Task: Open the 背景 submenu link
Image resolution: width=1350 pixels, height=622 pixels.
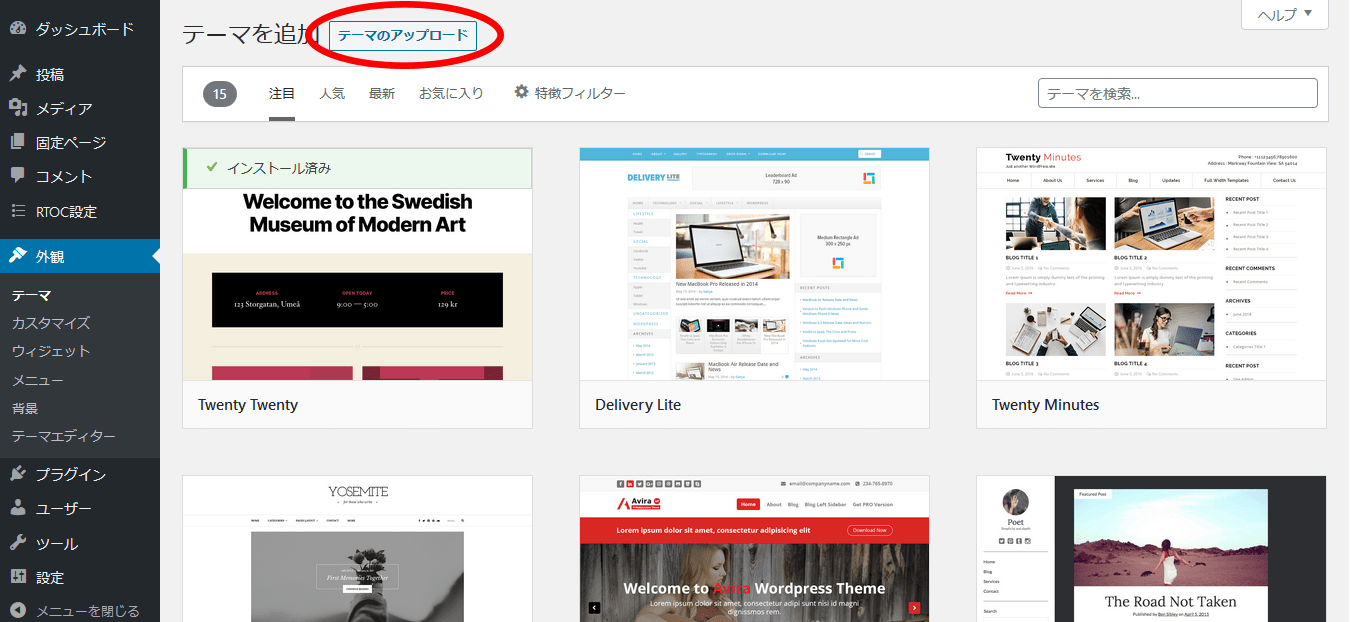Action: coord(25,408)
